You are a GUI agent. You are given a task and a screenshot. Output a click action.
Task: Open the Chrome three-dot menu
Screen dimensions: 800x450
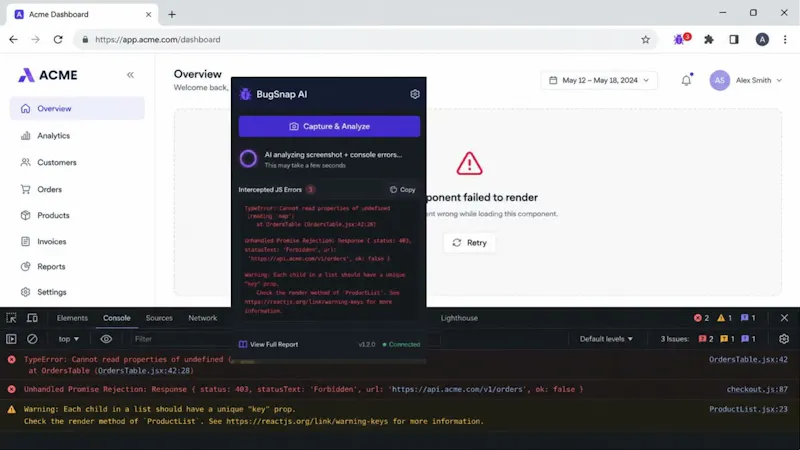(x=785, y=39)
